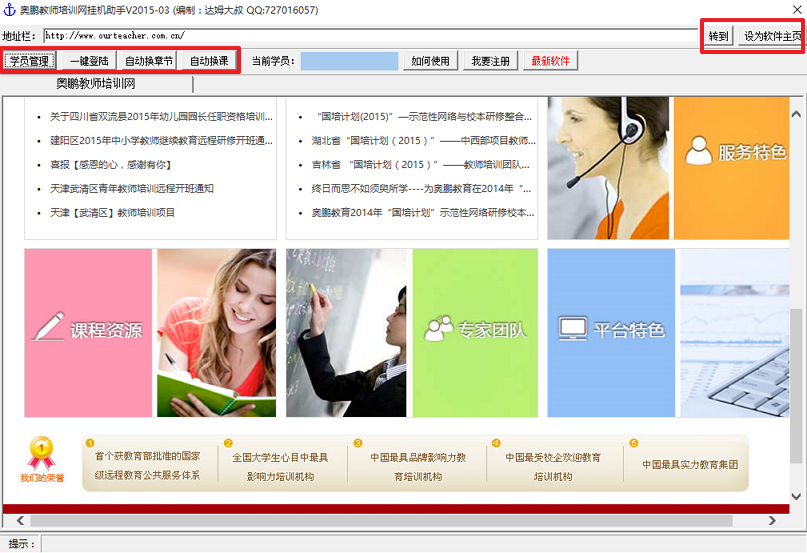Click the scroll up arrow of the page

tap(796, 114)
